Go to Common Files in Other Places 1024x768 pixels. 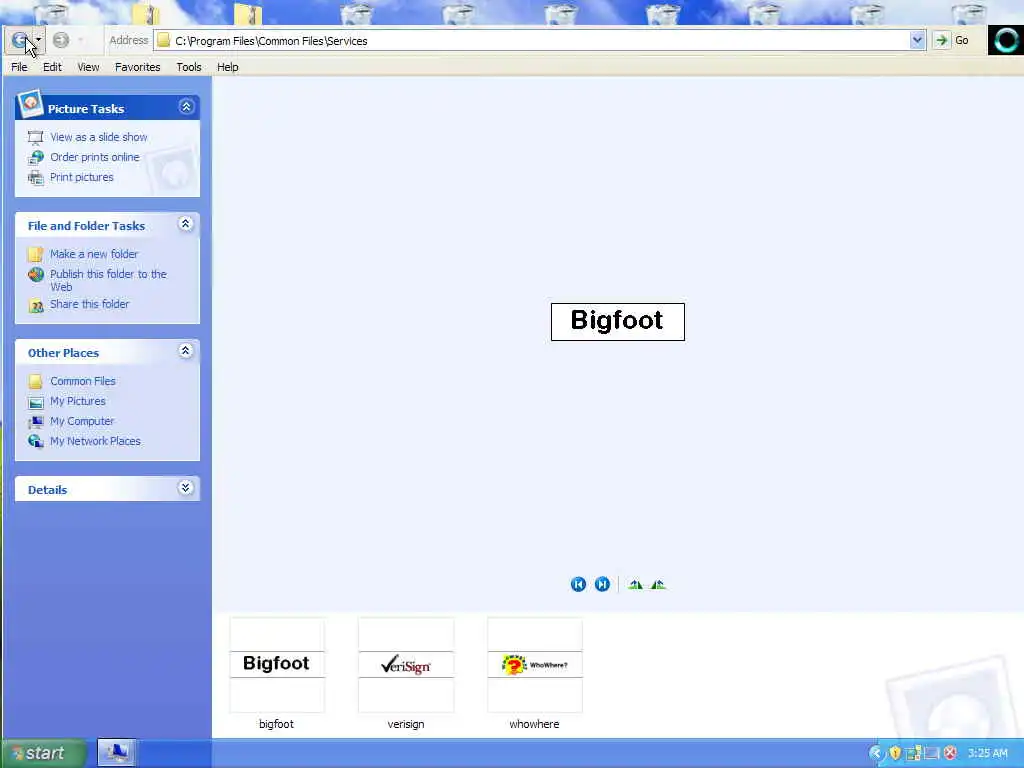[83, 381]
